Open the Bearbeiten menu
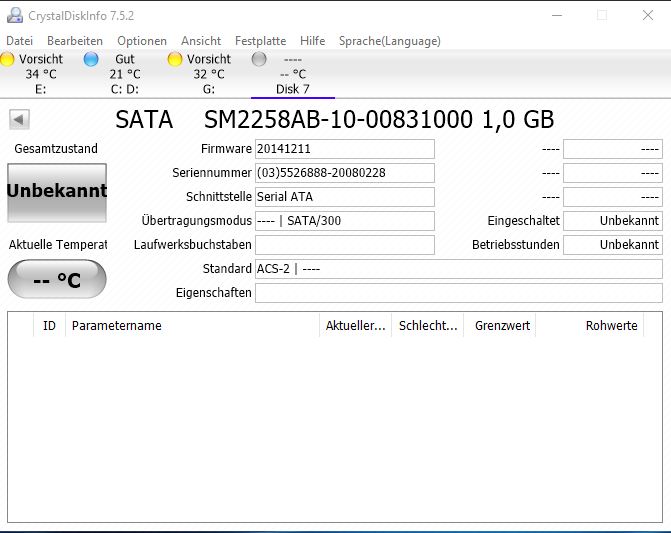 [x=75, y=41]
